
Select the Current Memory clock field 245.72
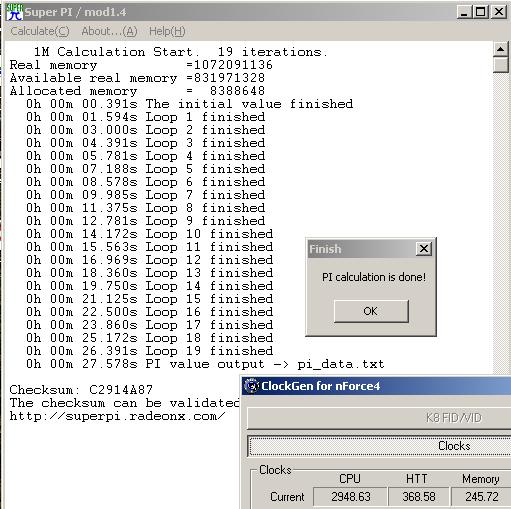point(481,497)
